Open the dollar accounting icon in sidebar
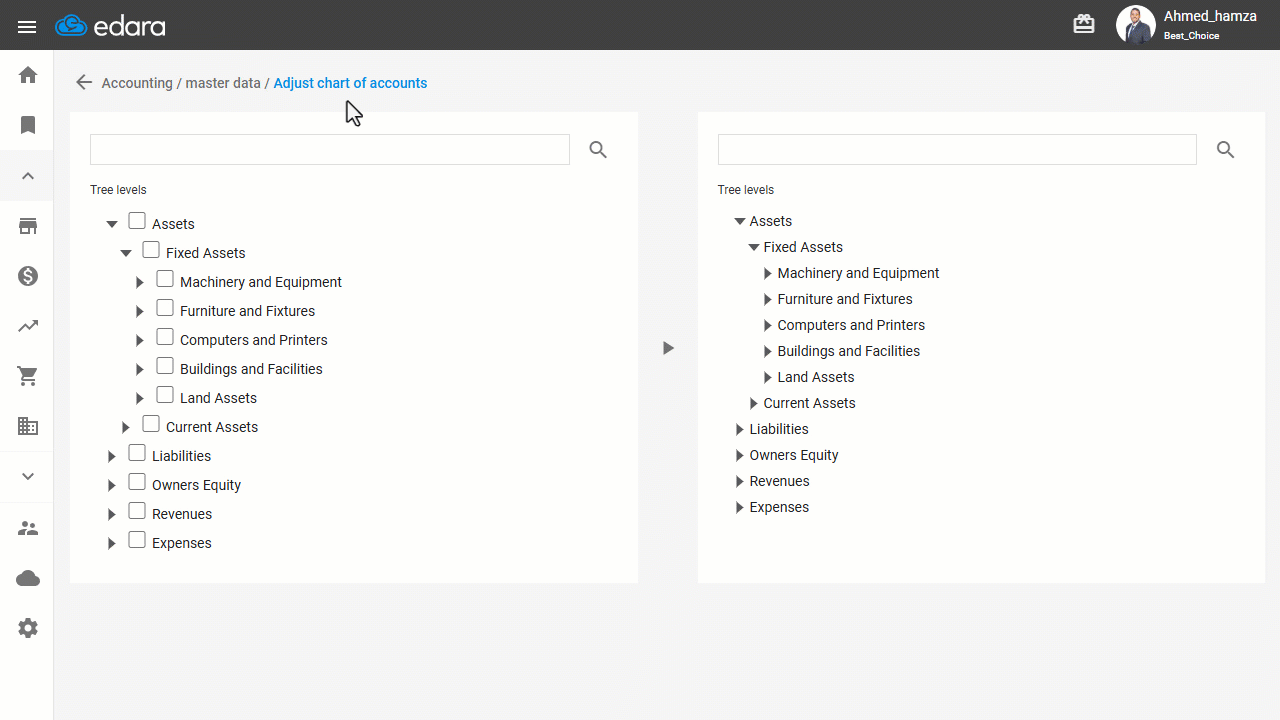The image size is (1280, 720). pyautogui.click(x=28, y=276)
